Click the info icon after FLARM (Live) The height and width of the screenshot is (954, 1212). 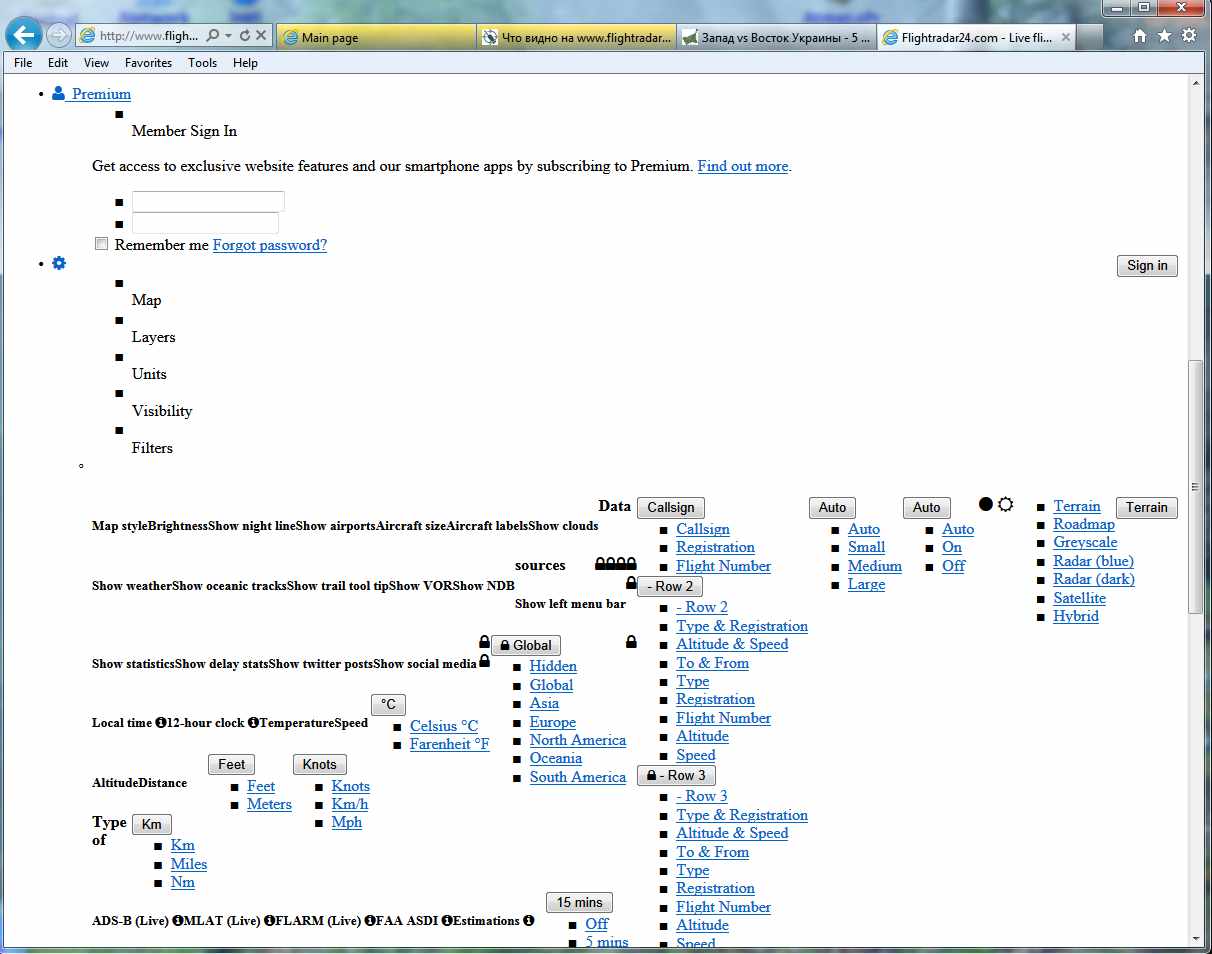[x=369, y=921]
